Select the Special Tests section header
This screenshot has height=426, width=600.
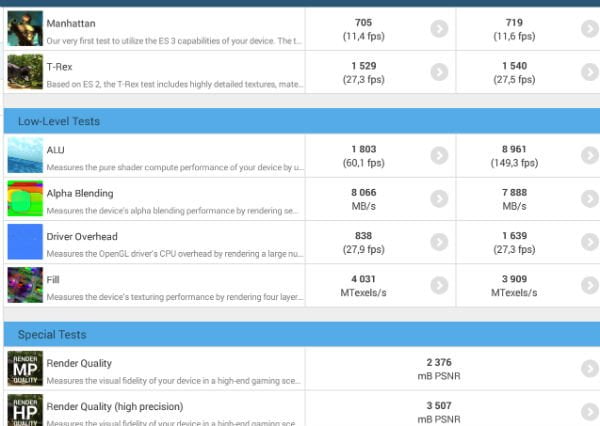point(302,335)
